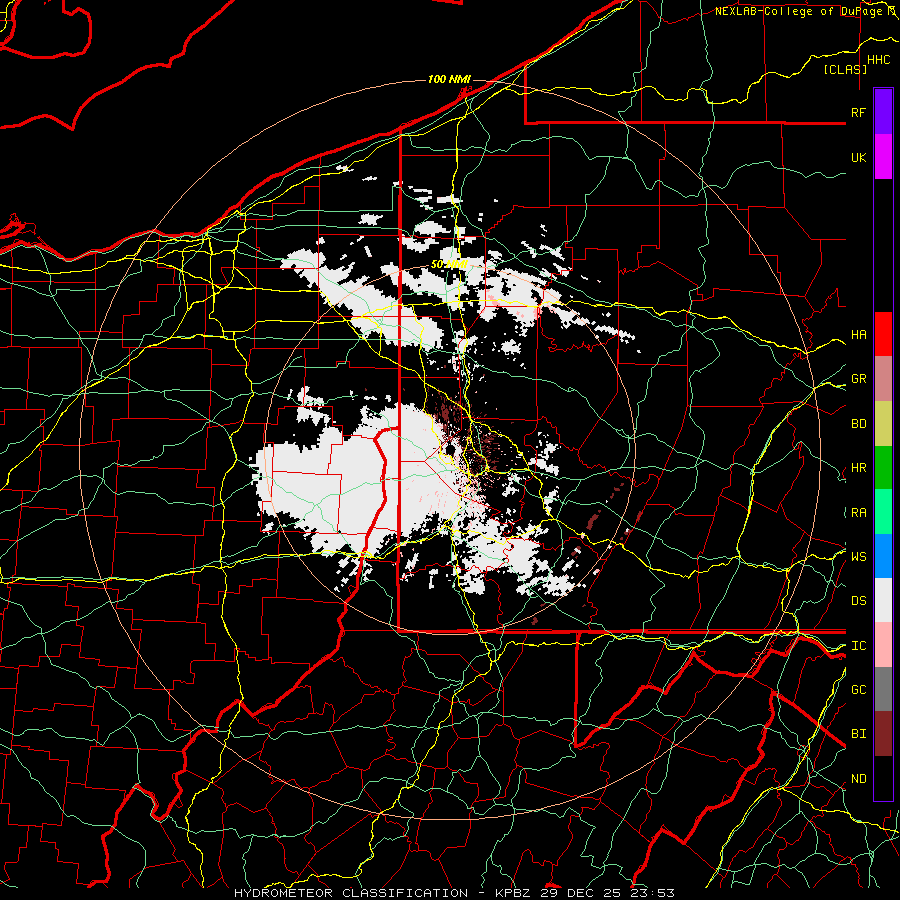Click the BI legend label
Viewport: 900px width, 900px height.
click(x=858, y=734)
